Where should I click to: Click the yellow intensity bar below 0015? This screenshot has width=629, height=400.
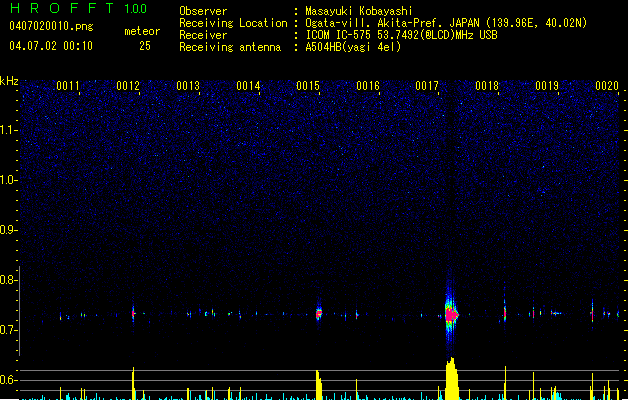319,385
